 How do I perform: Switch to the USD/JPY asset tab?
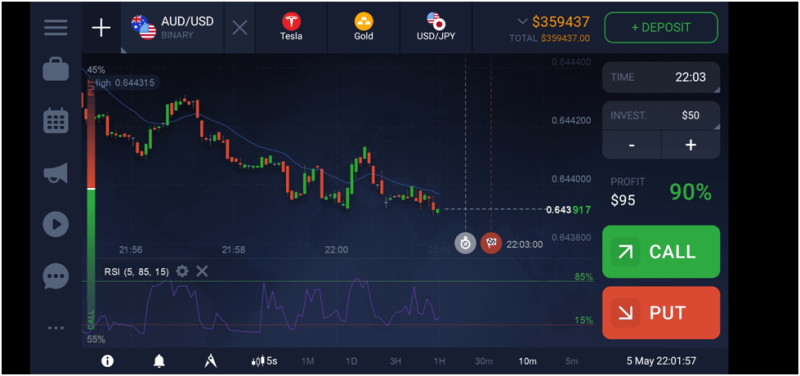437,28
